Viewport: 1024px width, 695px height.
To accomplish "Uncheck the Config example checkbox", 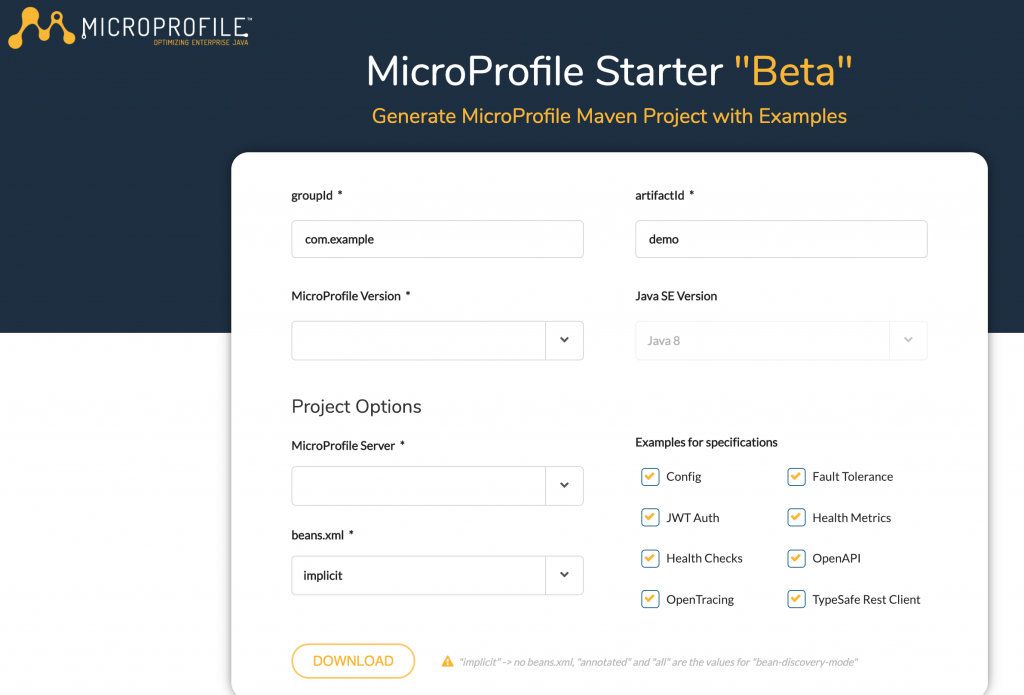I will point(650,477).
